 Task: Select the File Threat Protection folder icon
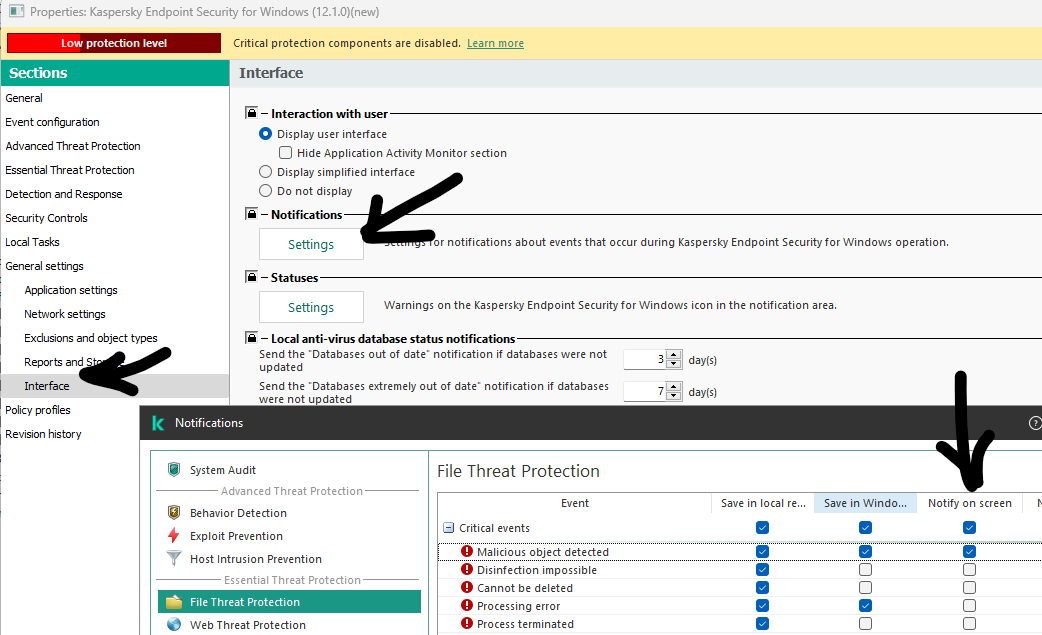174,602
